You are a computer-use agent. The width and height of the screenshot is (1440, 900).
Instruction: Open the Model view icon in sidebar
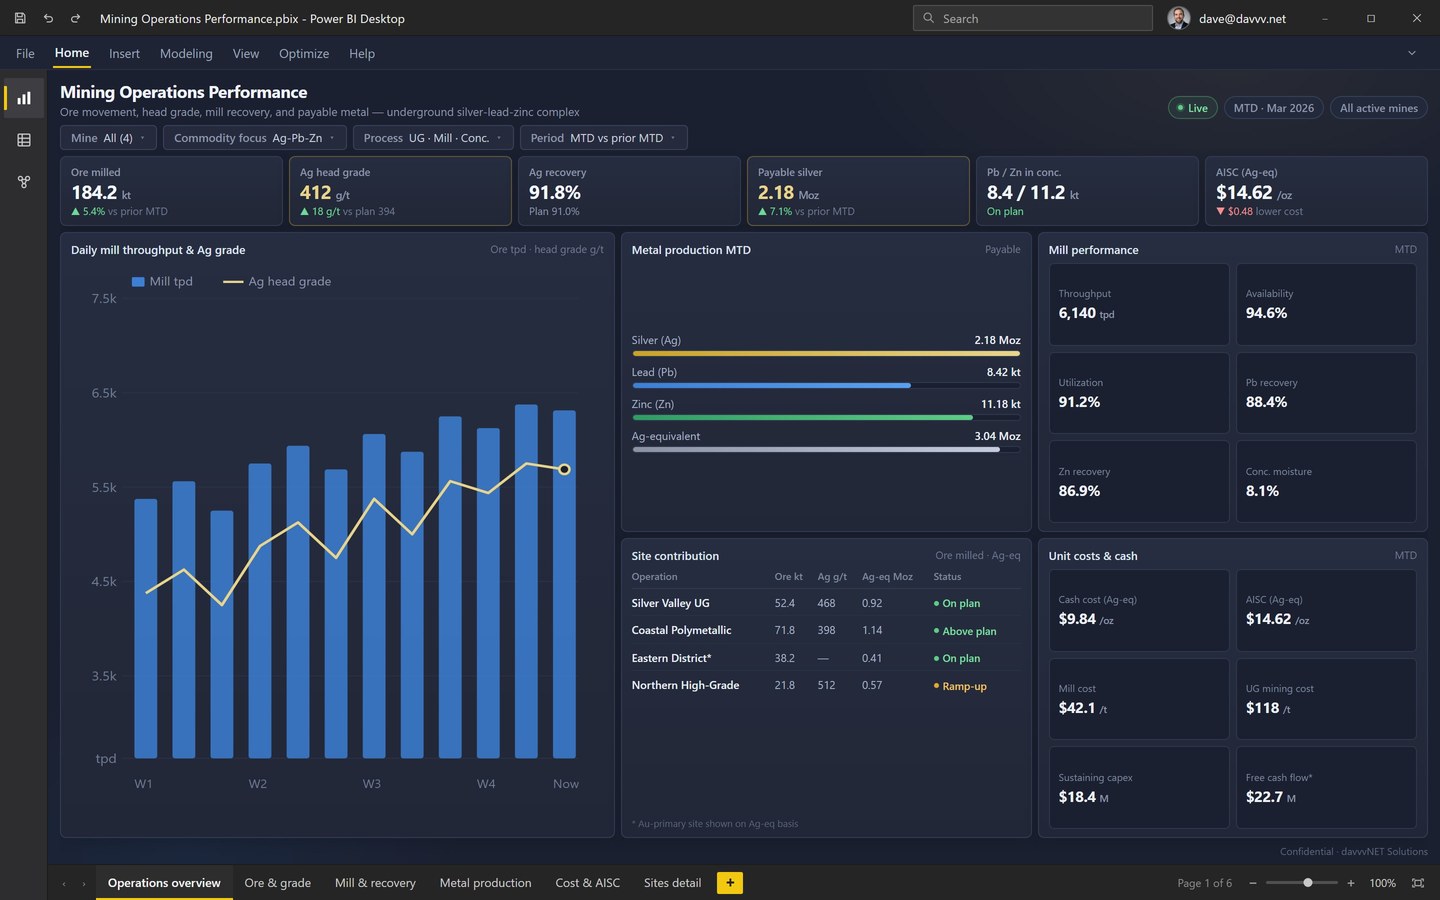coord(24,182)
